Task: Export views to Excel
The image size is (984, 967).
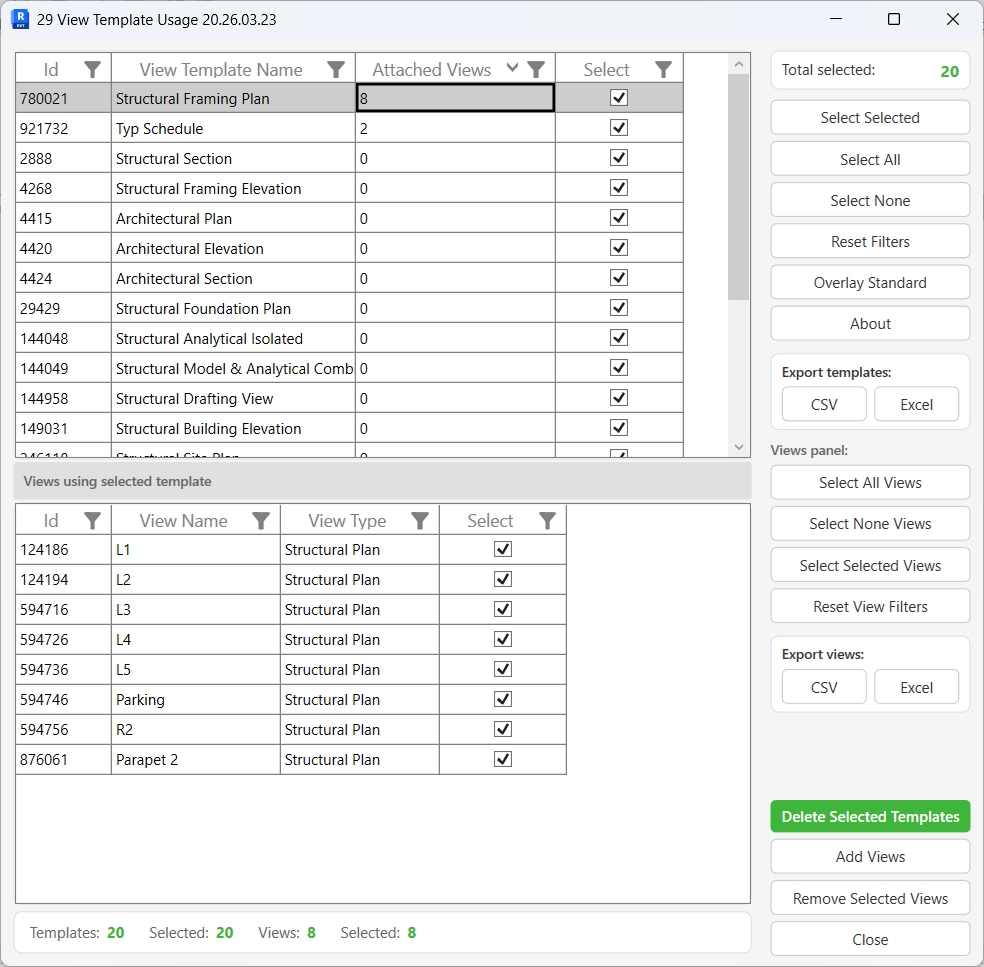Action: [916, 687]
